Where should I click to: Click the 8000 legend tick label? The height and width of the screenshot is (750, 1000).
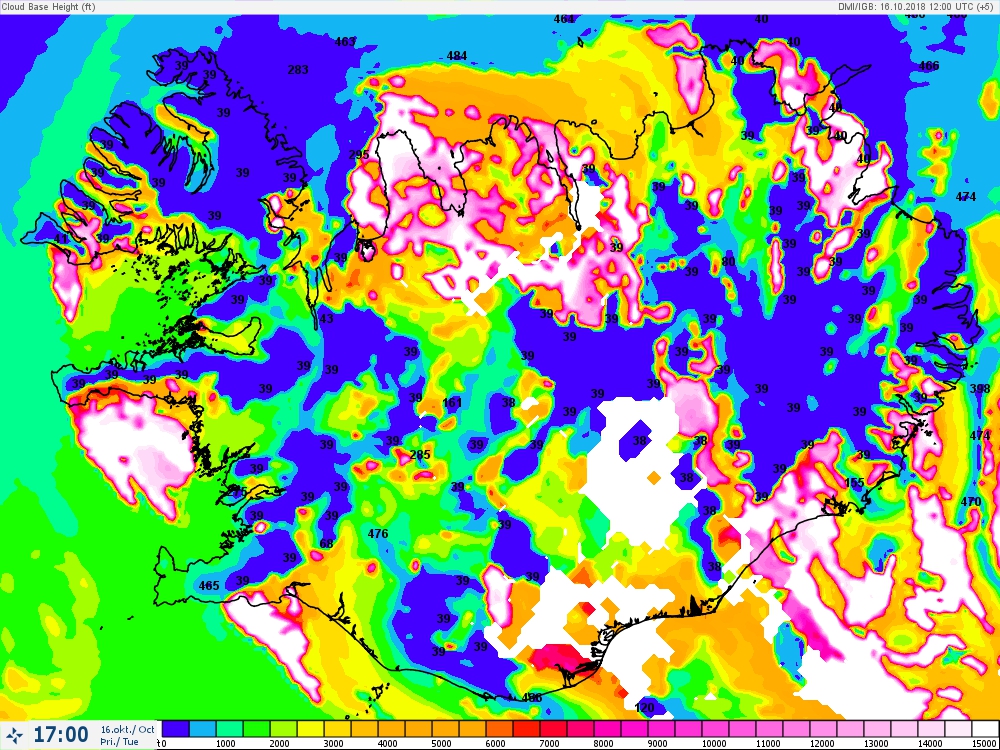pos(603,744)
